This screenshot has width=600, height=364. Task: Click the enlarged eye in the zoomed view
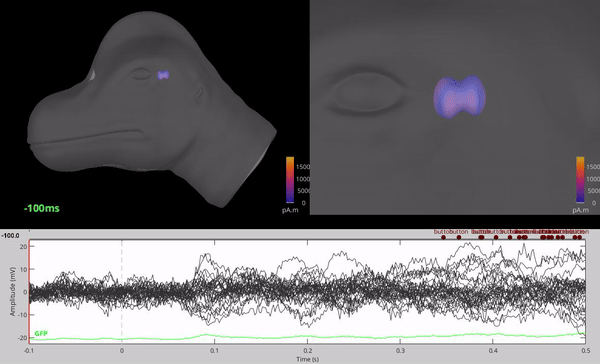[367, 93]
